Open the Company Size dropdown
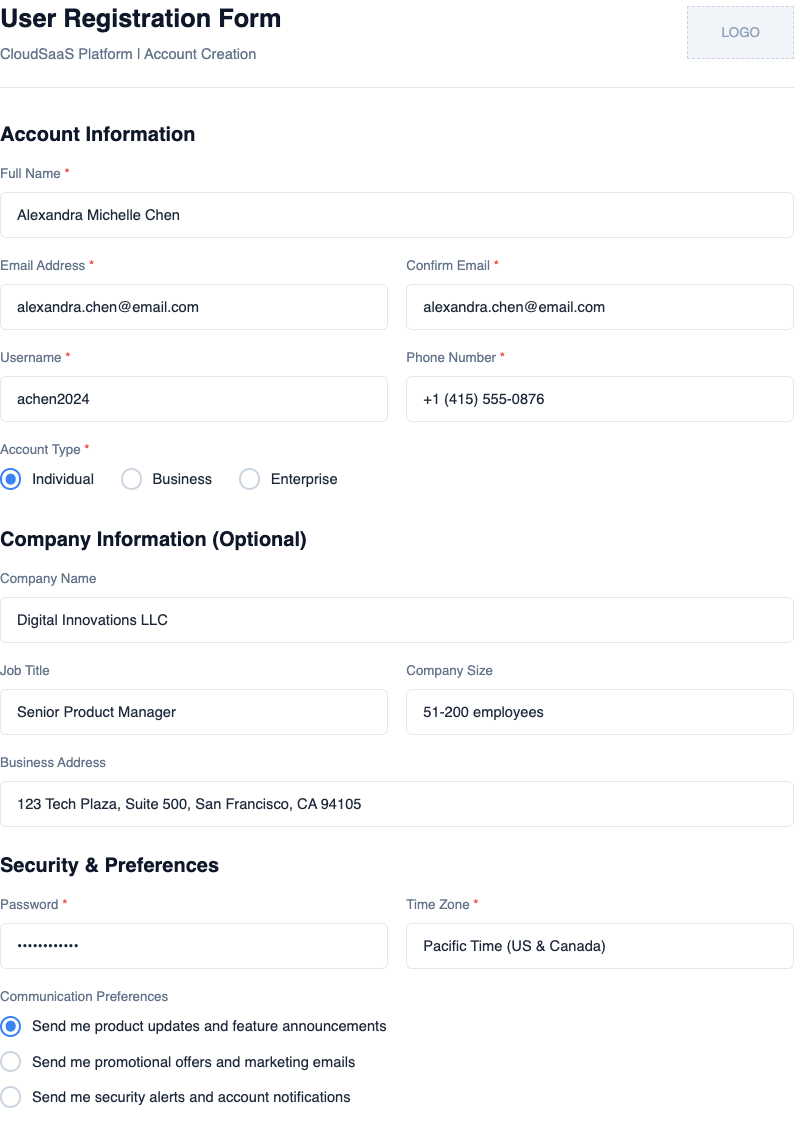 point(599,711)
